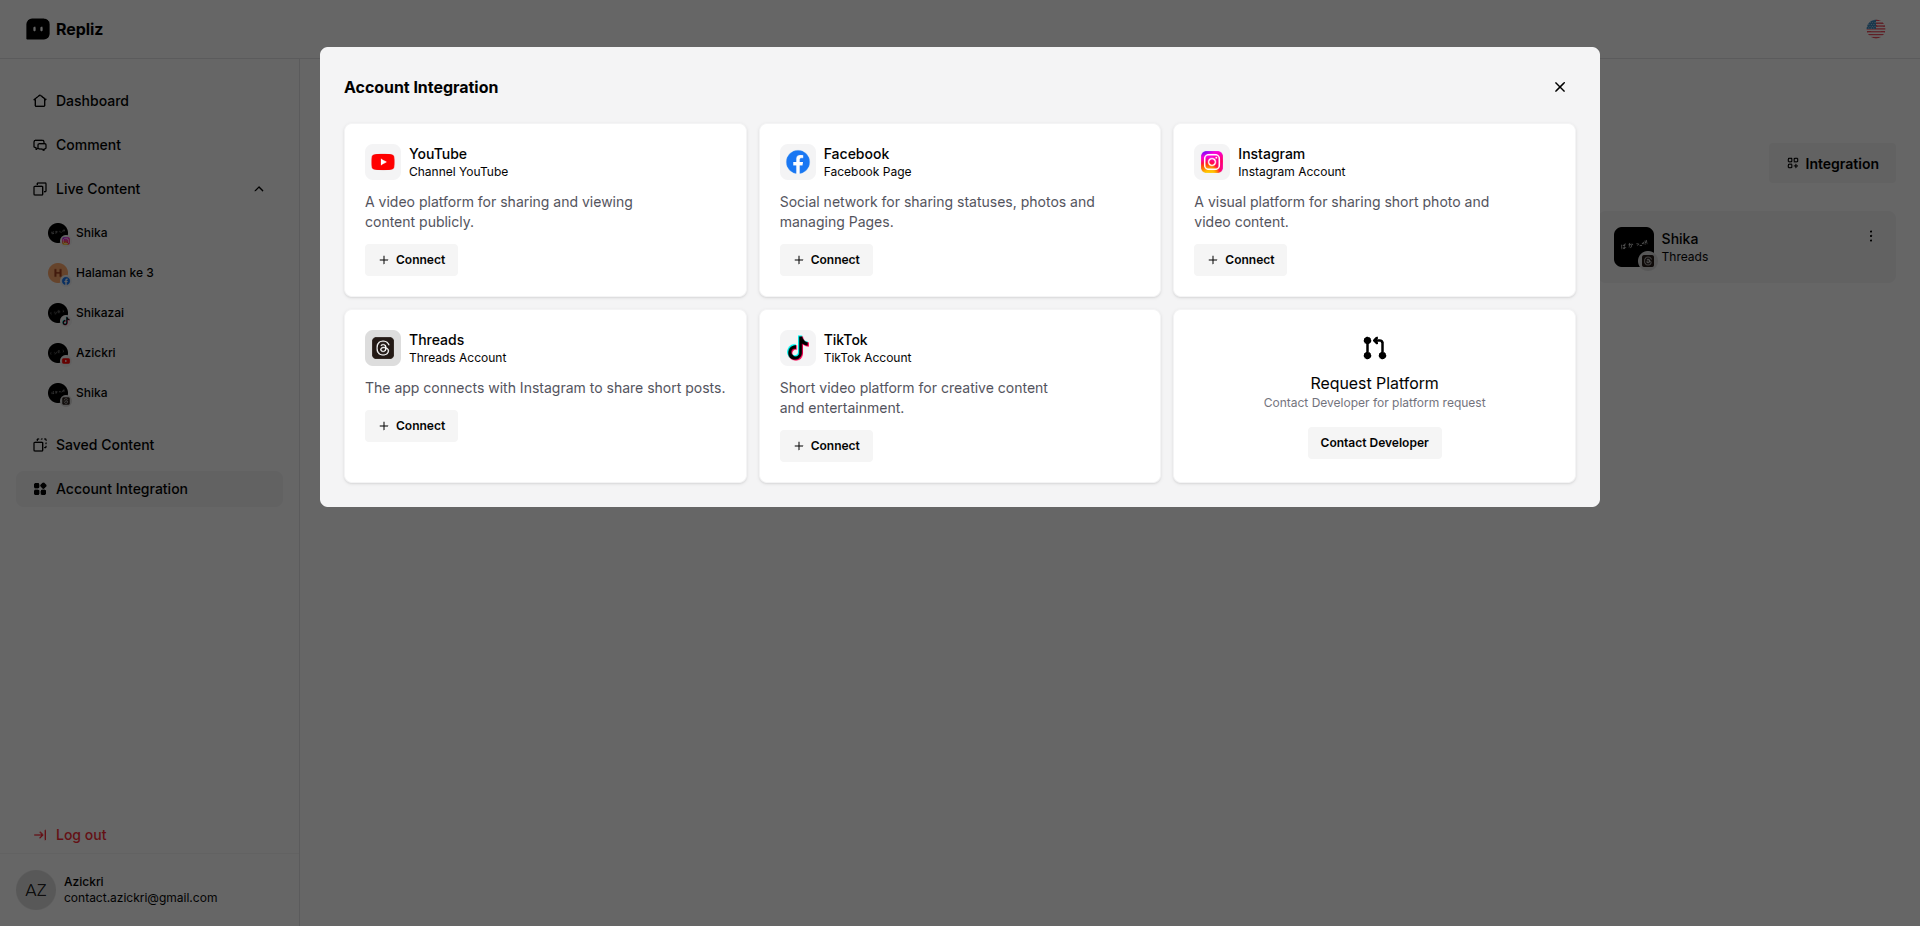The image size is (1920, 926).
Task: Open the Comment menu item
Action: (150, 145)
